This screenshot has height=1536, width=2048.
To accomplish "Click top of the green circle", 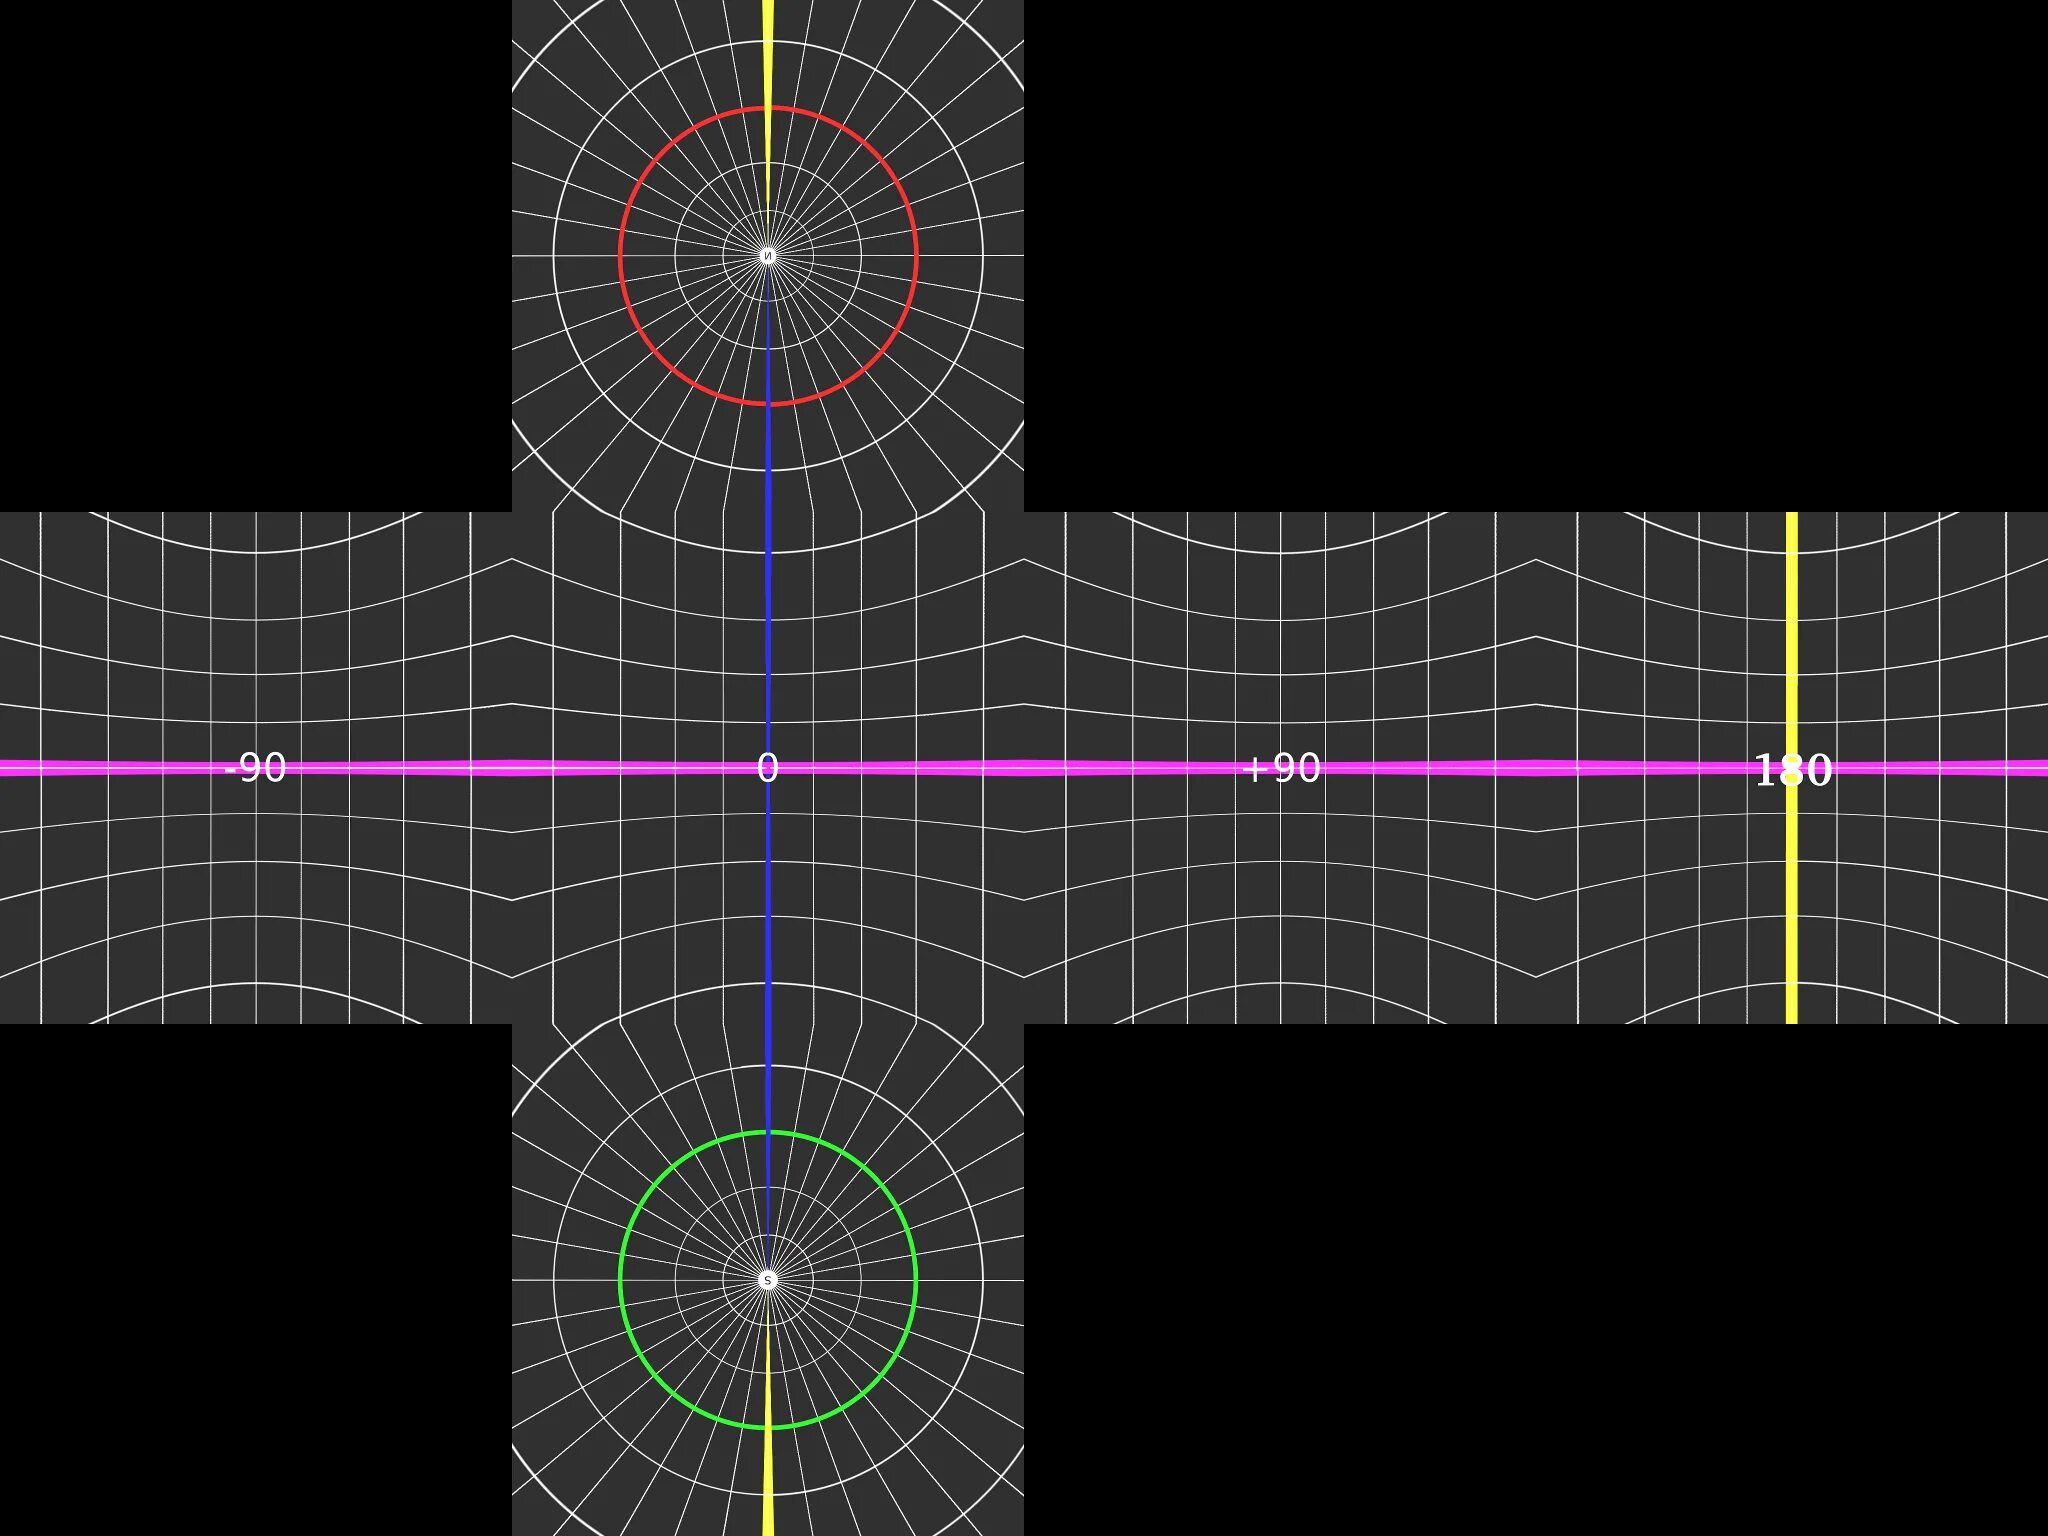I will (x=768, y=1132).
